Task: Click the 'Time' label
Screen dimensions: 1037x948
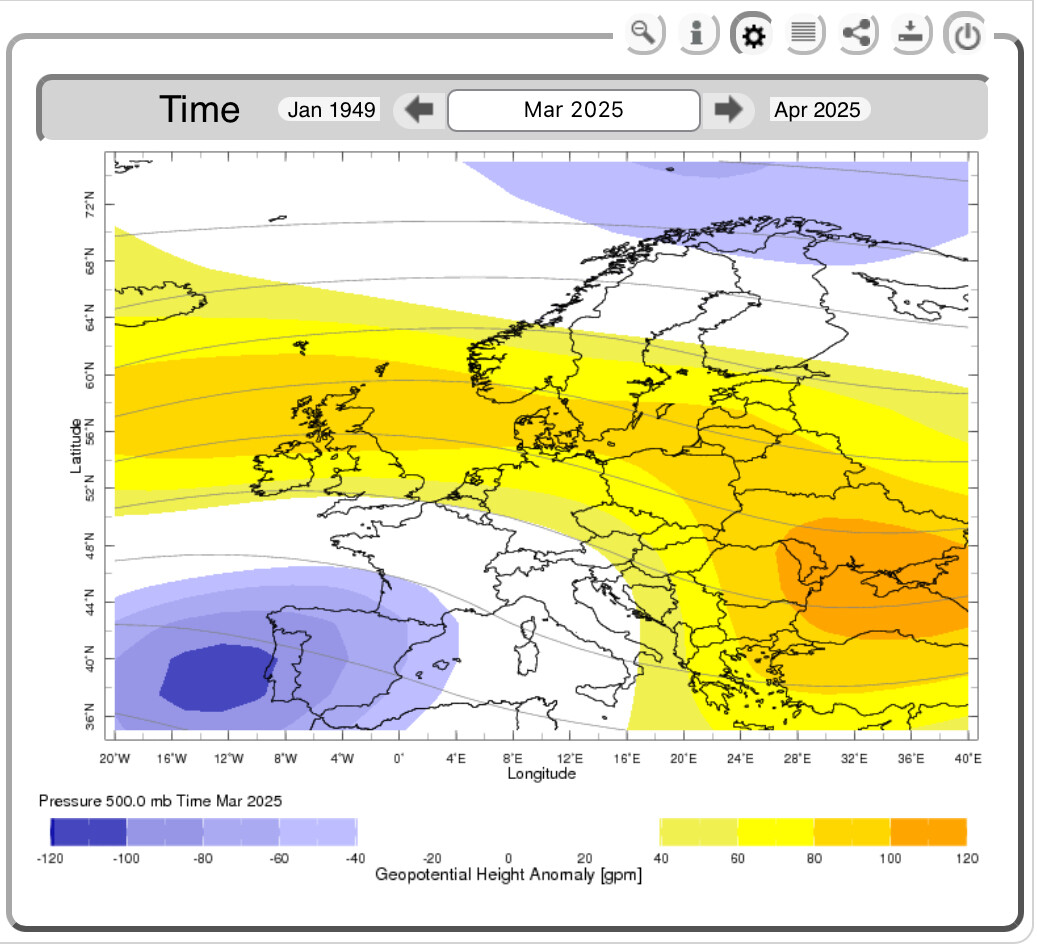Action: pos(199,109)
